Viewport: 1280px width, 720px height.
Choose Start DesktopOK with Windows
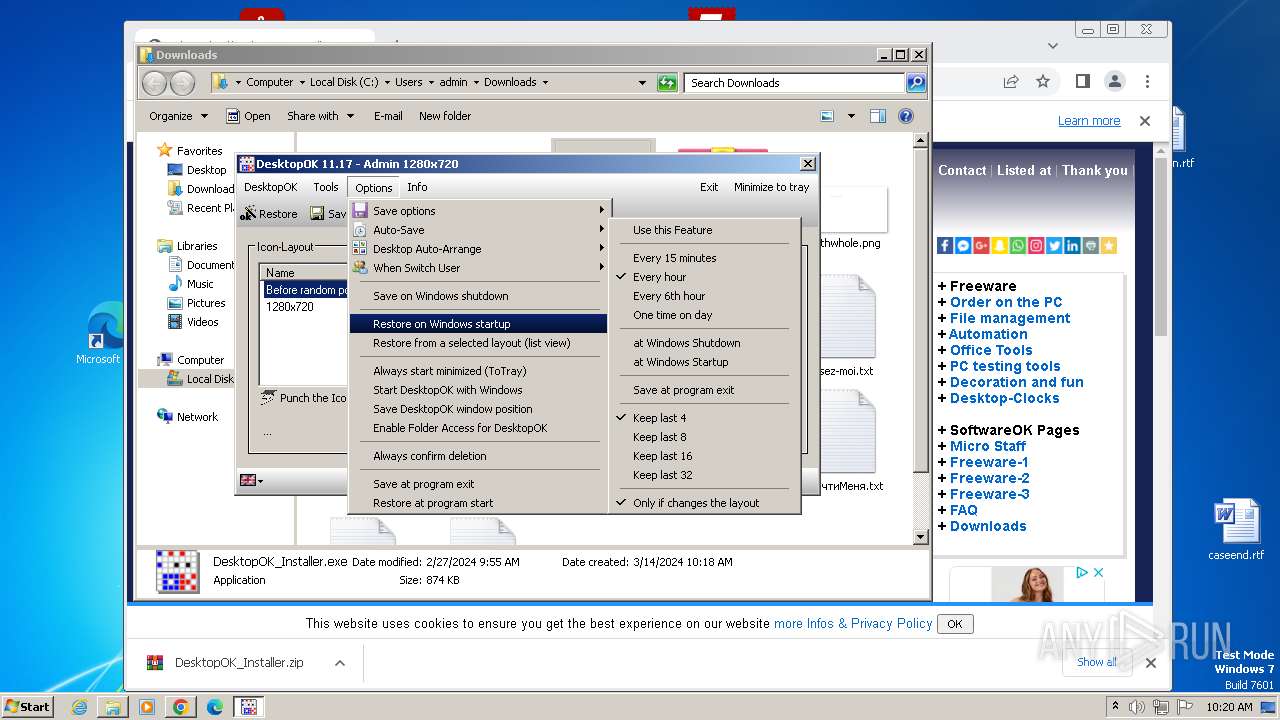coord(478,390)
